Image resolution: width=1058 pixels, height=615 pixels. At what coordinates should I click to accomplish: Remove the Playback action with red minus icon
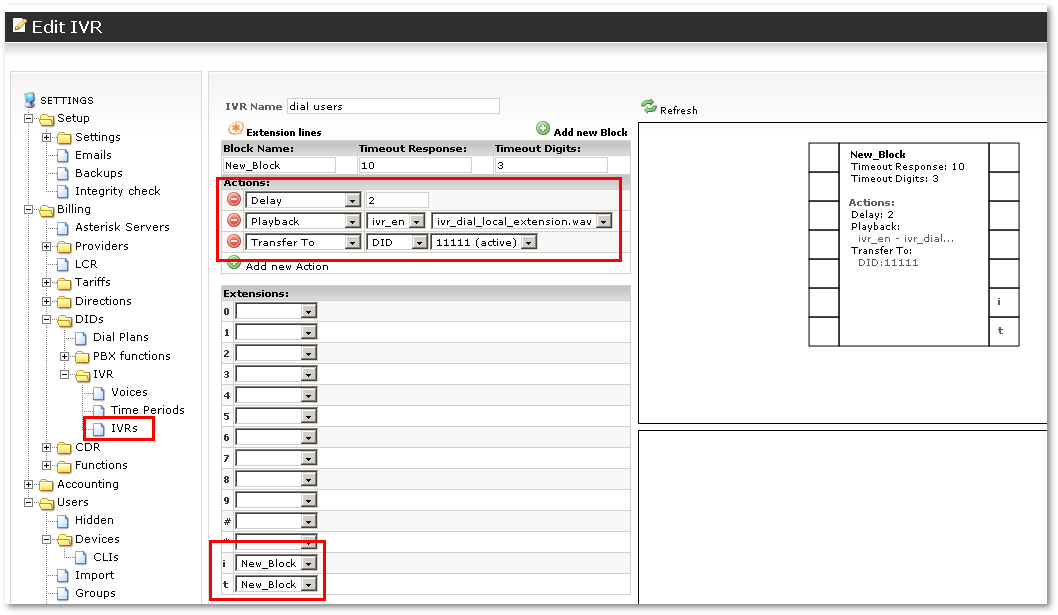coord(234,221)
